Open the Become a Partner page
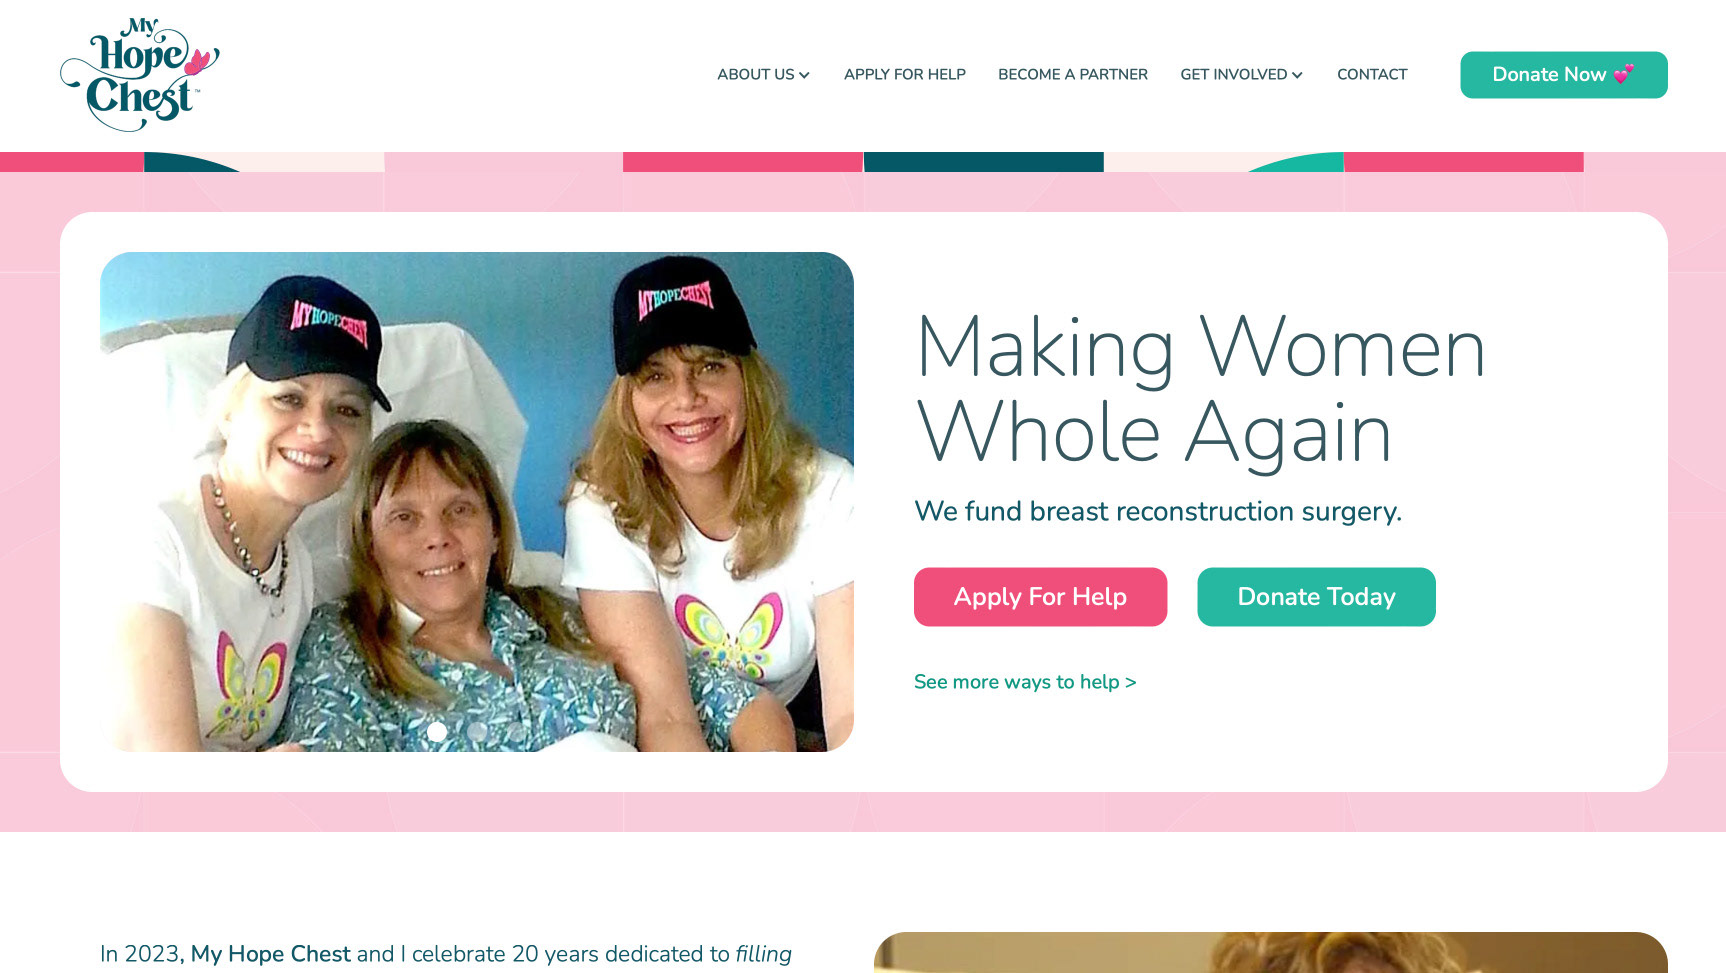The height and width of the screenshot is (973, 1726). pos(1072,74)
